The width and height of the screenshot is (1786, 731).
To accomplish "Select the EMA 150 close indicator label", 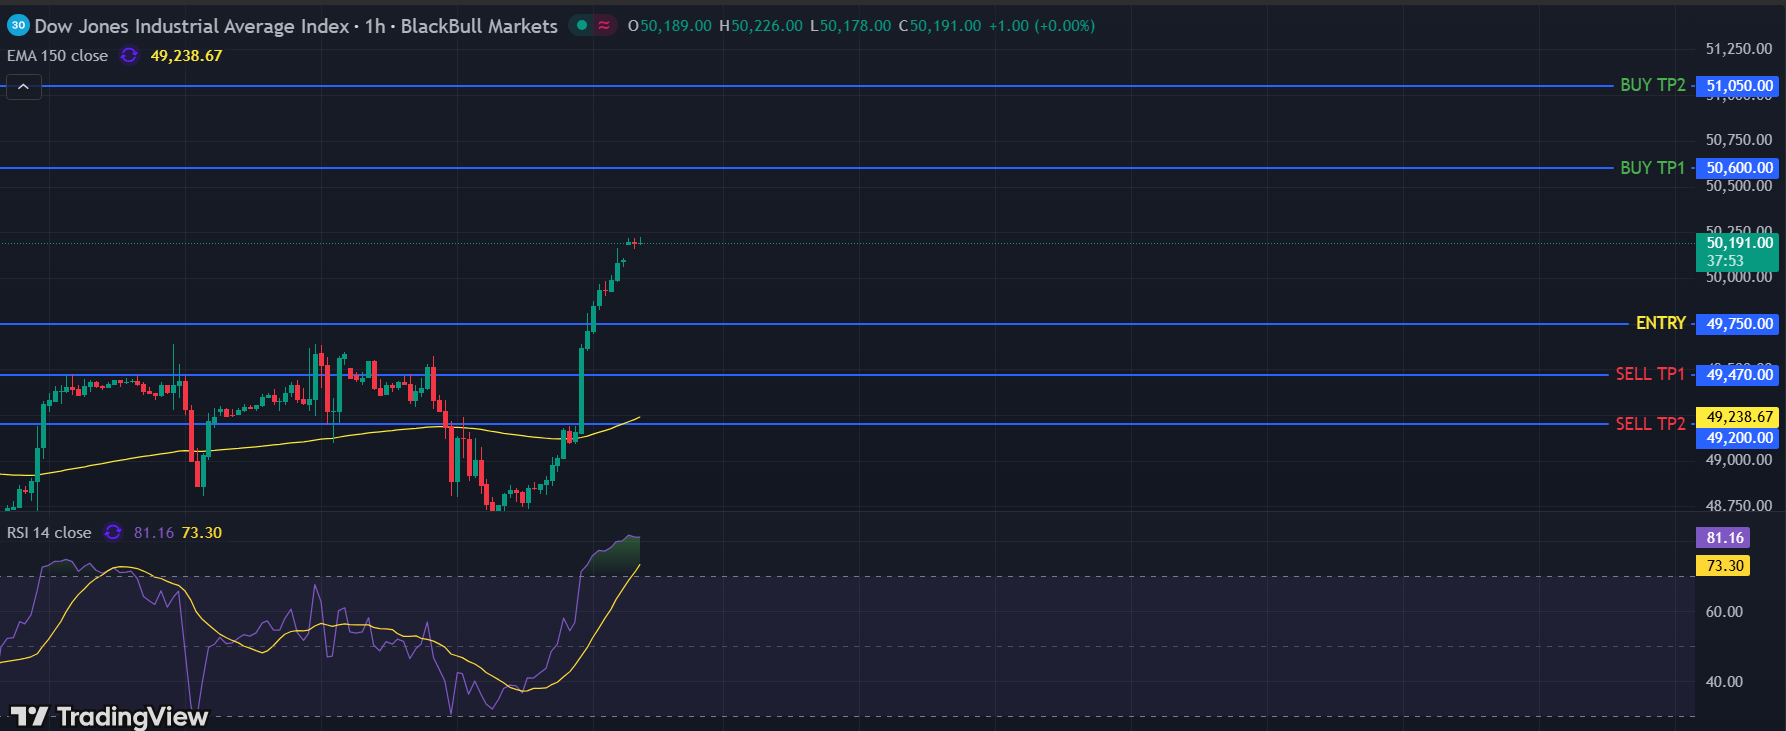I will click(57, 56).
